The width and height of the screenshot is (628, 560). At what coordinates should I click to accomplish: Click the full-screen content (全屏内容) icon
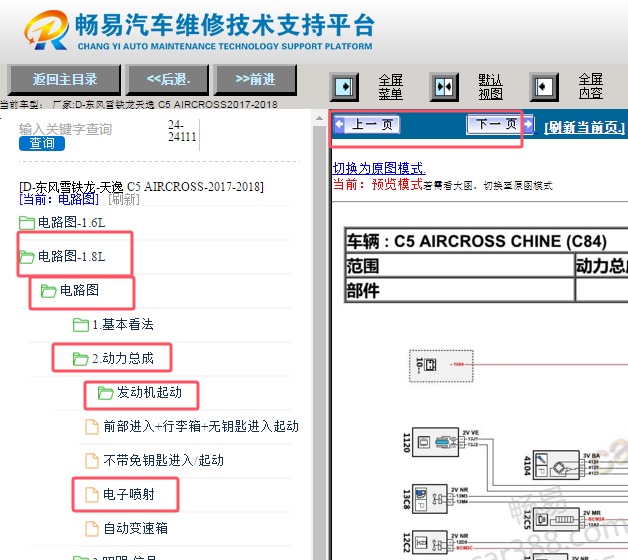pyautogui.click(x=544, y=87)
